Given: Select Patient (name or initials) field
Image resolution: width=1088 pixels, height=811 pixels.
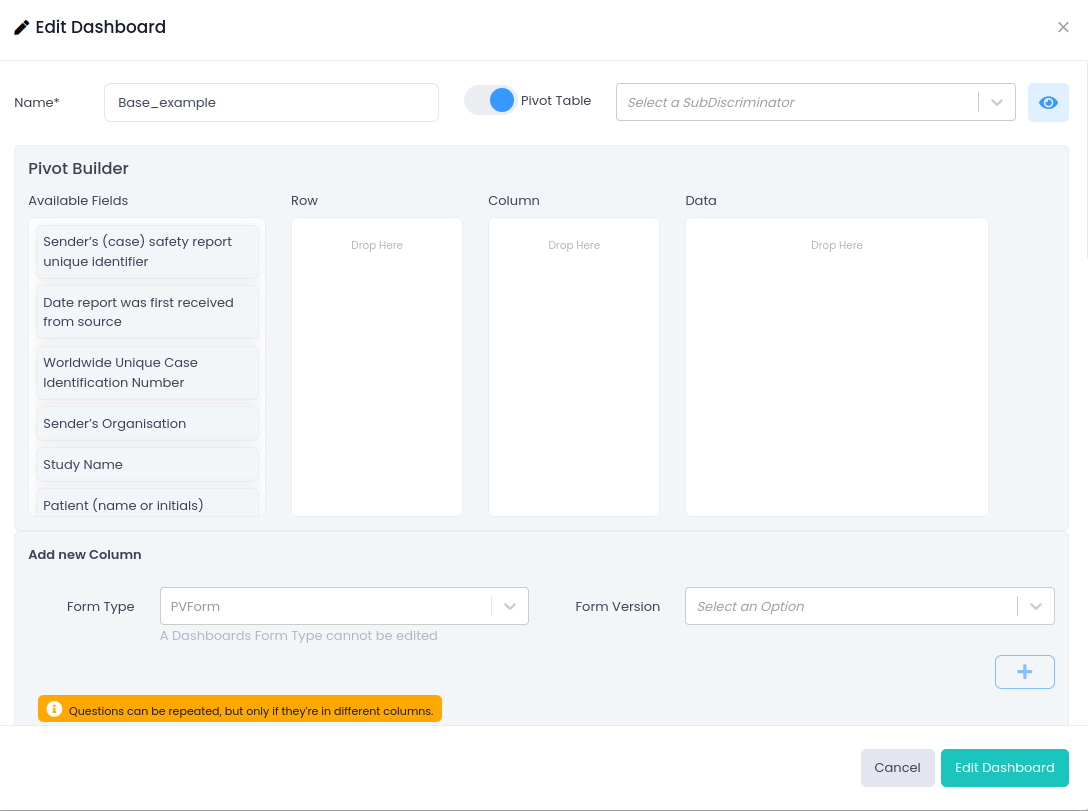Looking at the screenshot, I should 147,504.
